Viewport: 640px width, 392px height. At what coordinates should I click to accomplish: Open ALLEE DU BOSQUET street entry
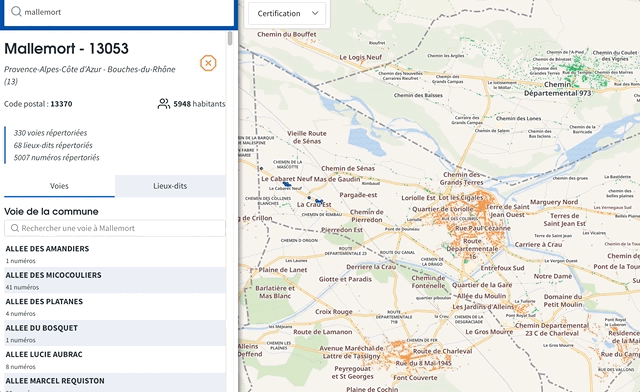[115, 333]
